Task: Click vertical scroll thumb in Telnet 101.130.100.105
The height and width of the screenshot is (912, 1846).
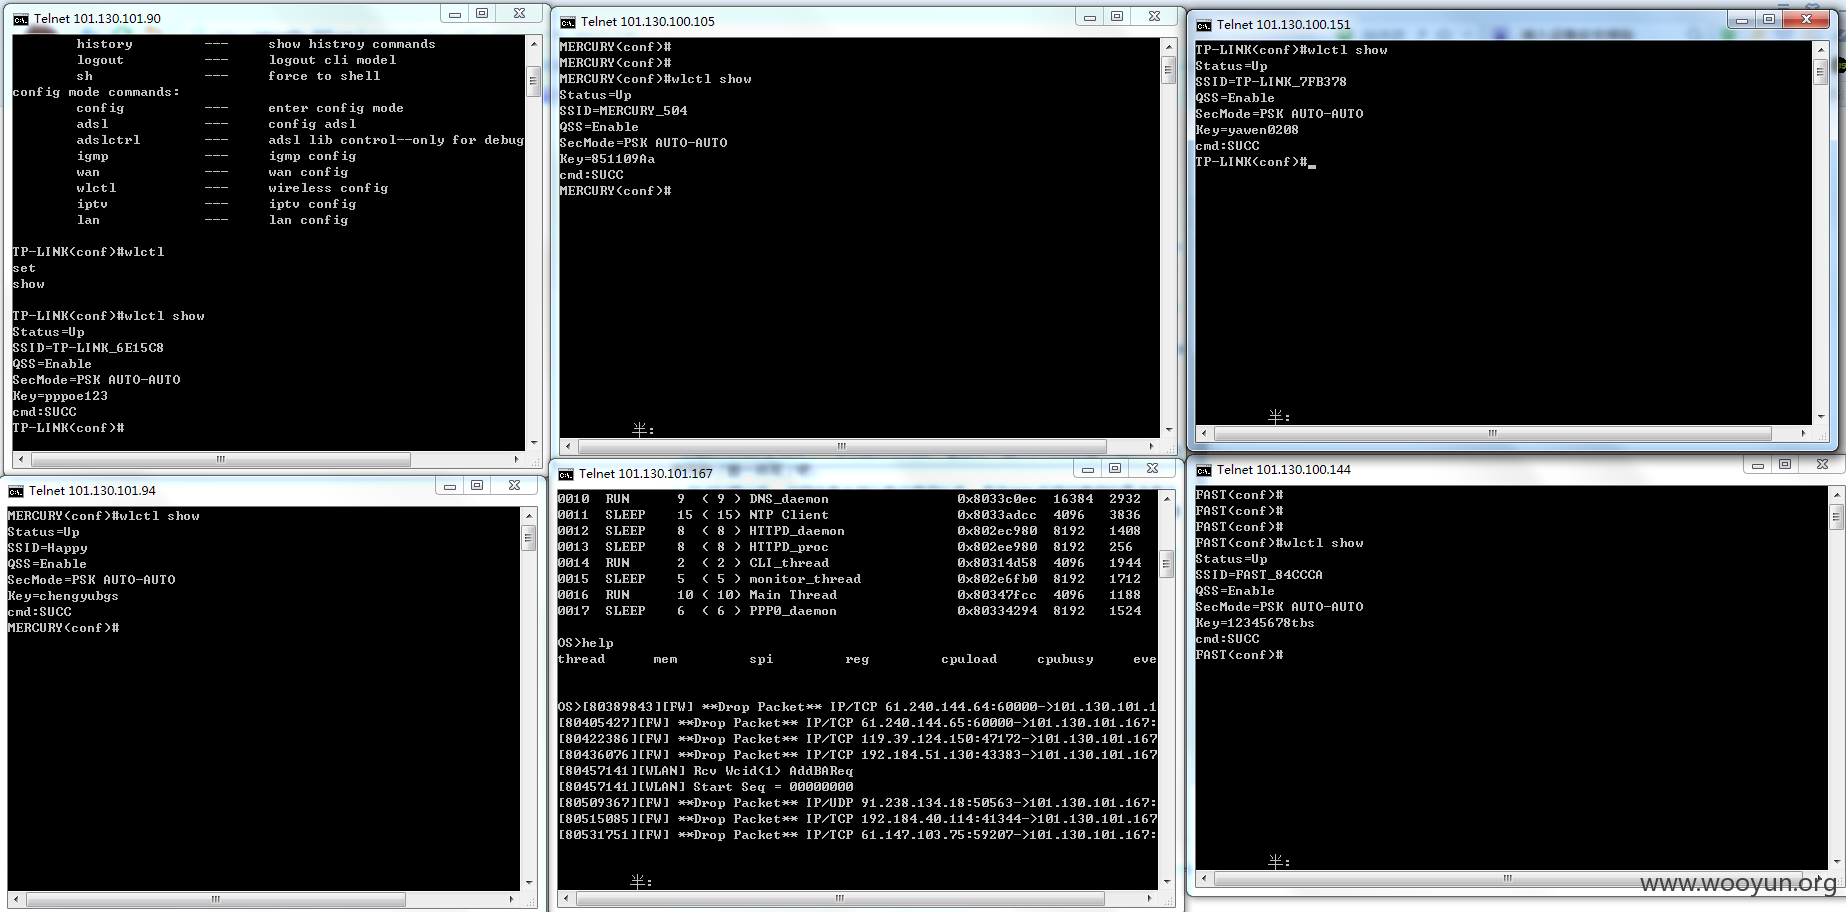Action: coord(1168,69)
